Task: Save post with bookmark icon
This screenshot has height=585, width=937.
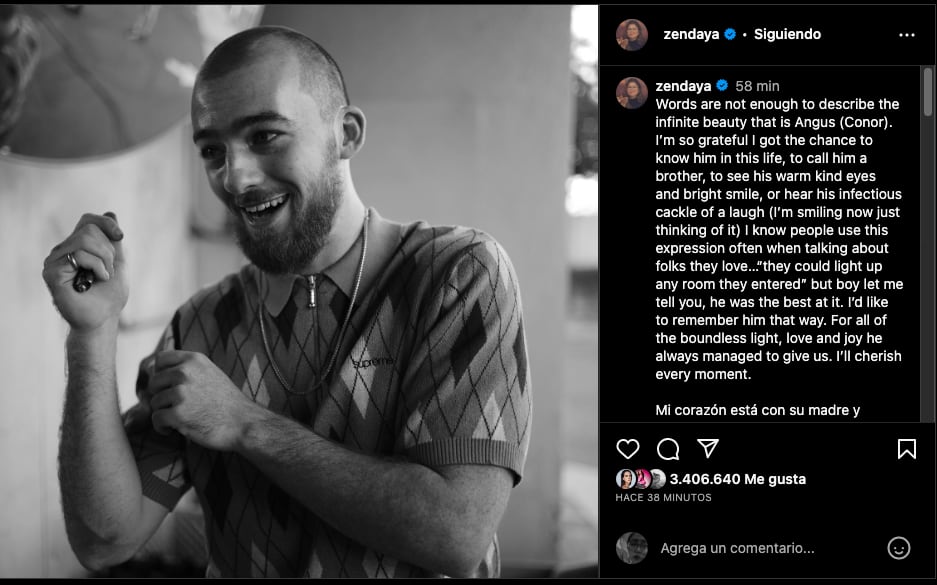Action: pyautogui.click(x=906, y=449)
